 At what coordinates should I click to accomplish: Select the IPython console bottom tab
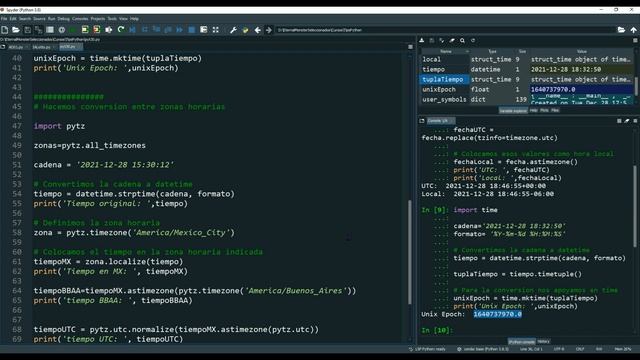point(522,342)
